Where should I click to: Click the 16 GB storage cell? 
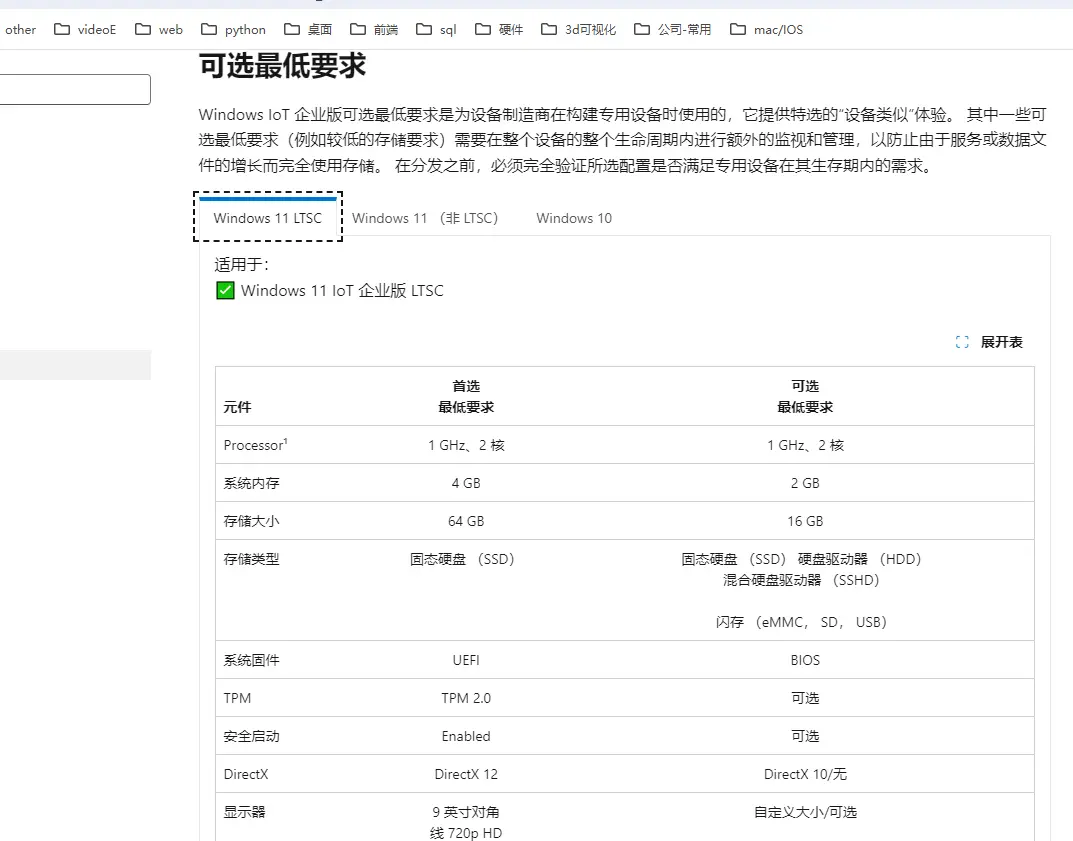coord(805,521)
